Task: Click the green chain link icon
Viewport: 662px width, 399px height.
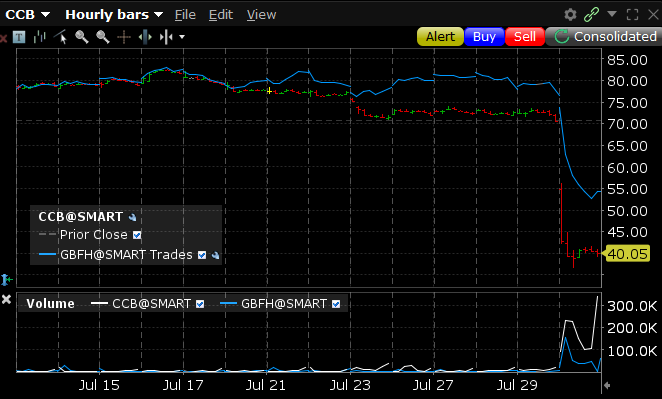Action: (591, 15)
